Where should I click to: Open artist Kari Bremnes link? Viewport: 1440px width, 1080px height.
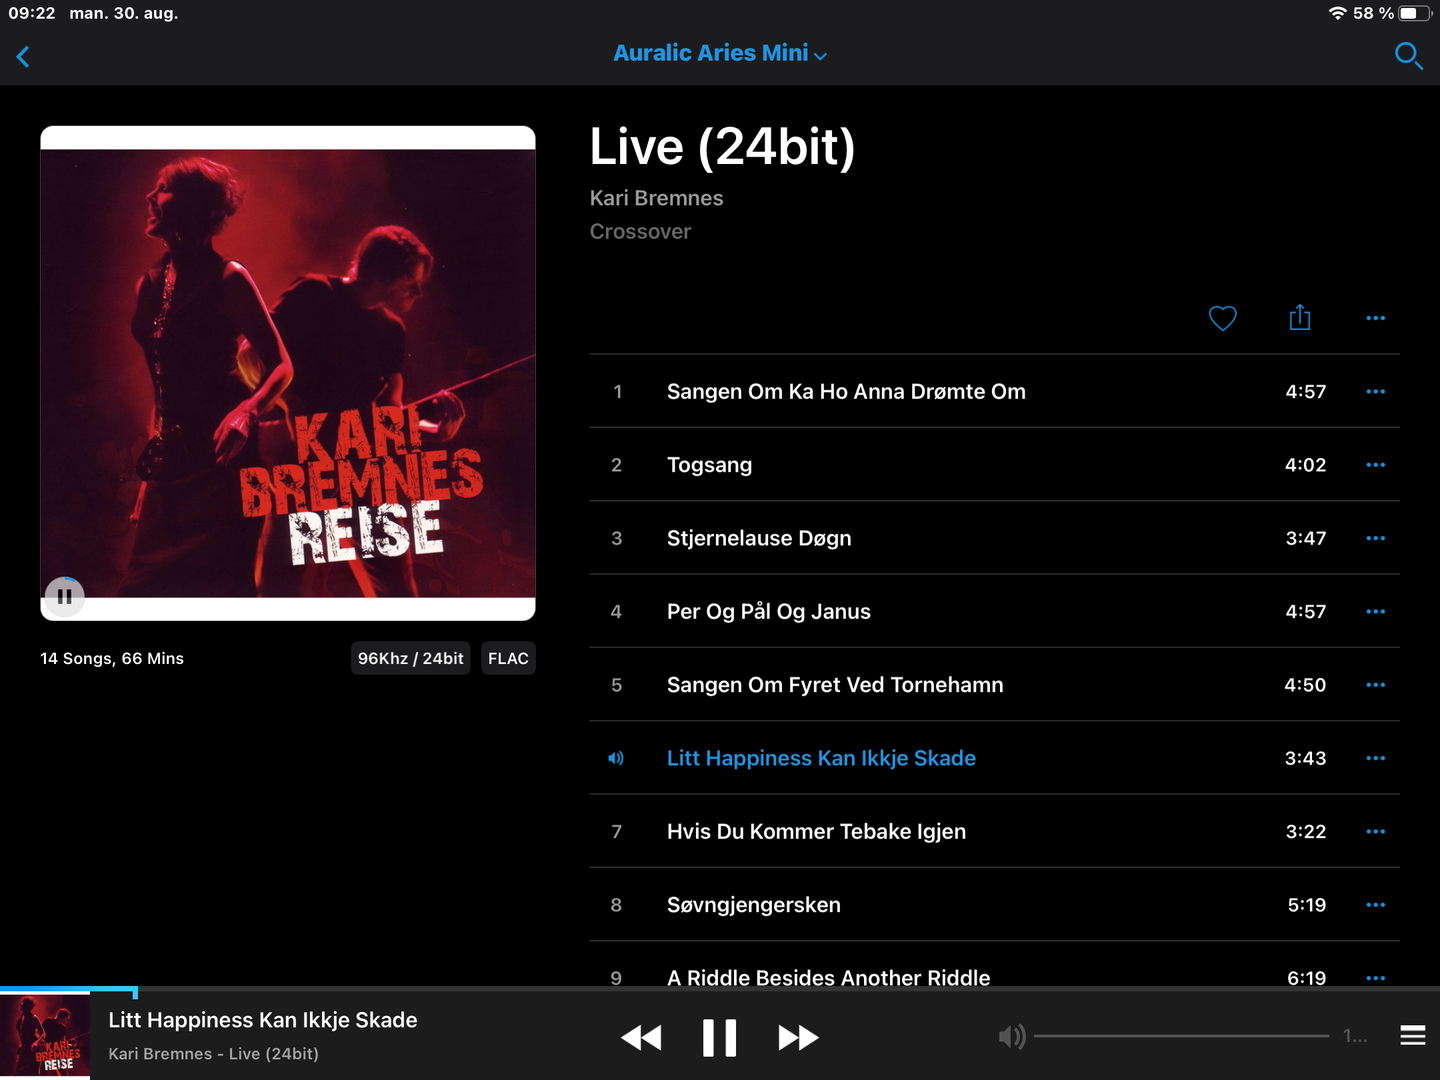pos(656,198)
